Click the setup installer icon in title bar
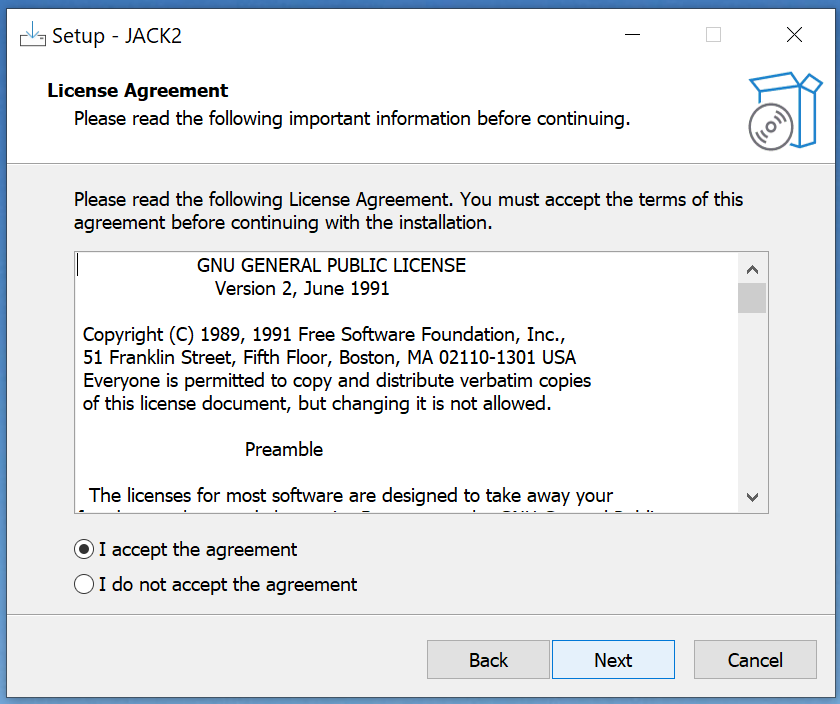The image size is (840, 704). point(33,35)
